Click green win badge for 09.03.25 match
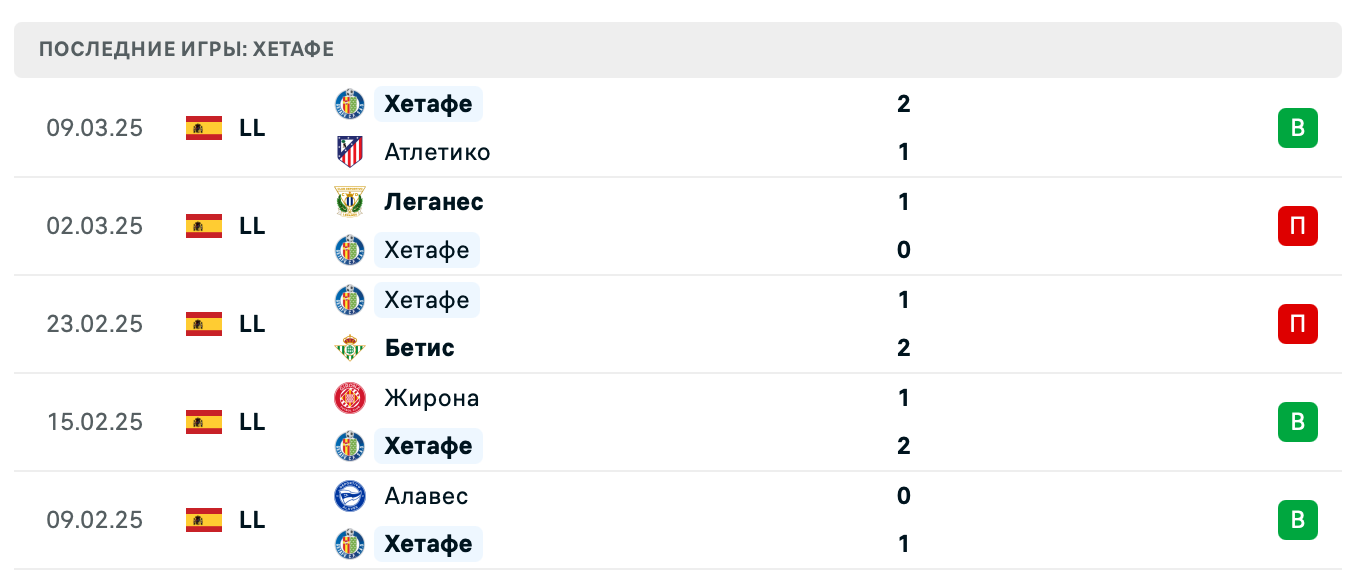This screenshot has width=1358, height=586. click(x=1297, y=128)
